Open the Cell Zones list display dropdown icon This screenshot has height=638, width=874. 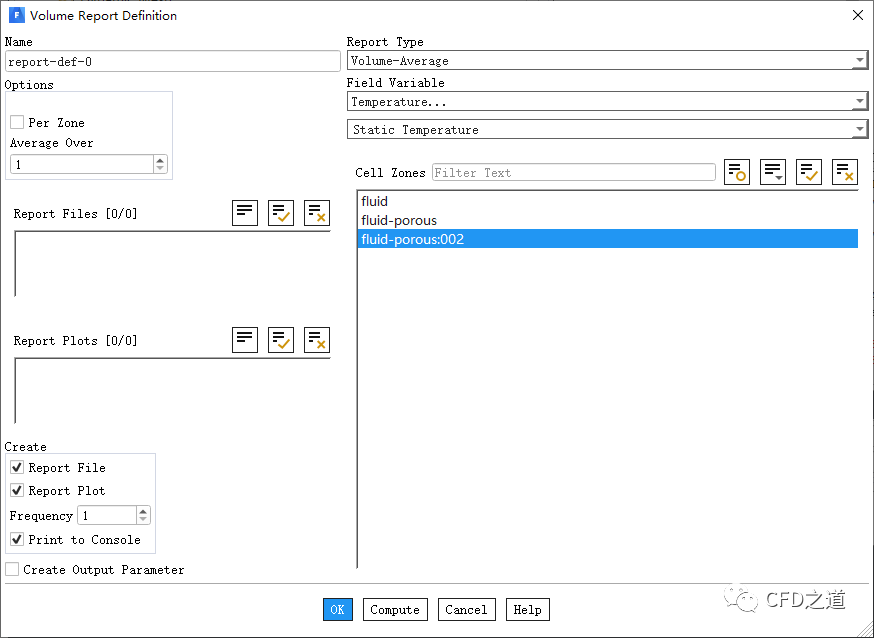click(773, 172)
